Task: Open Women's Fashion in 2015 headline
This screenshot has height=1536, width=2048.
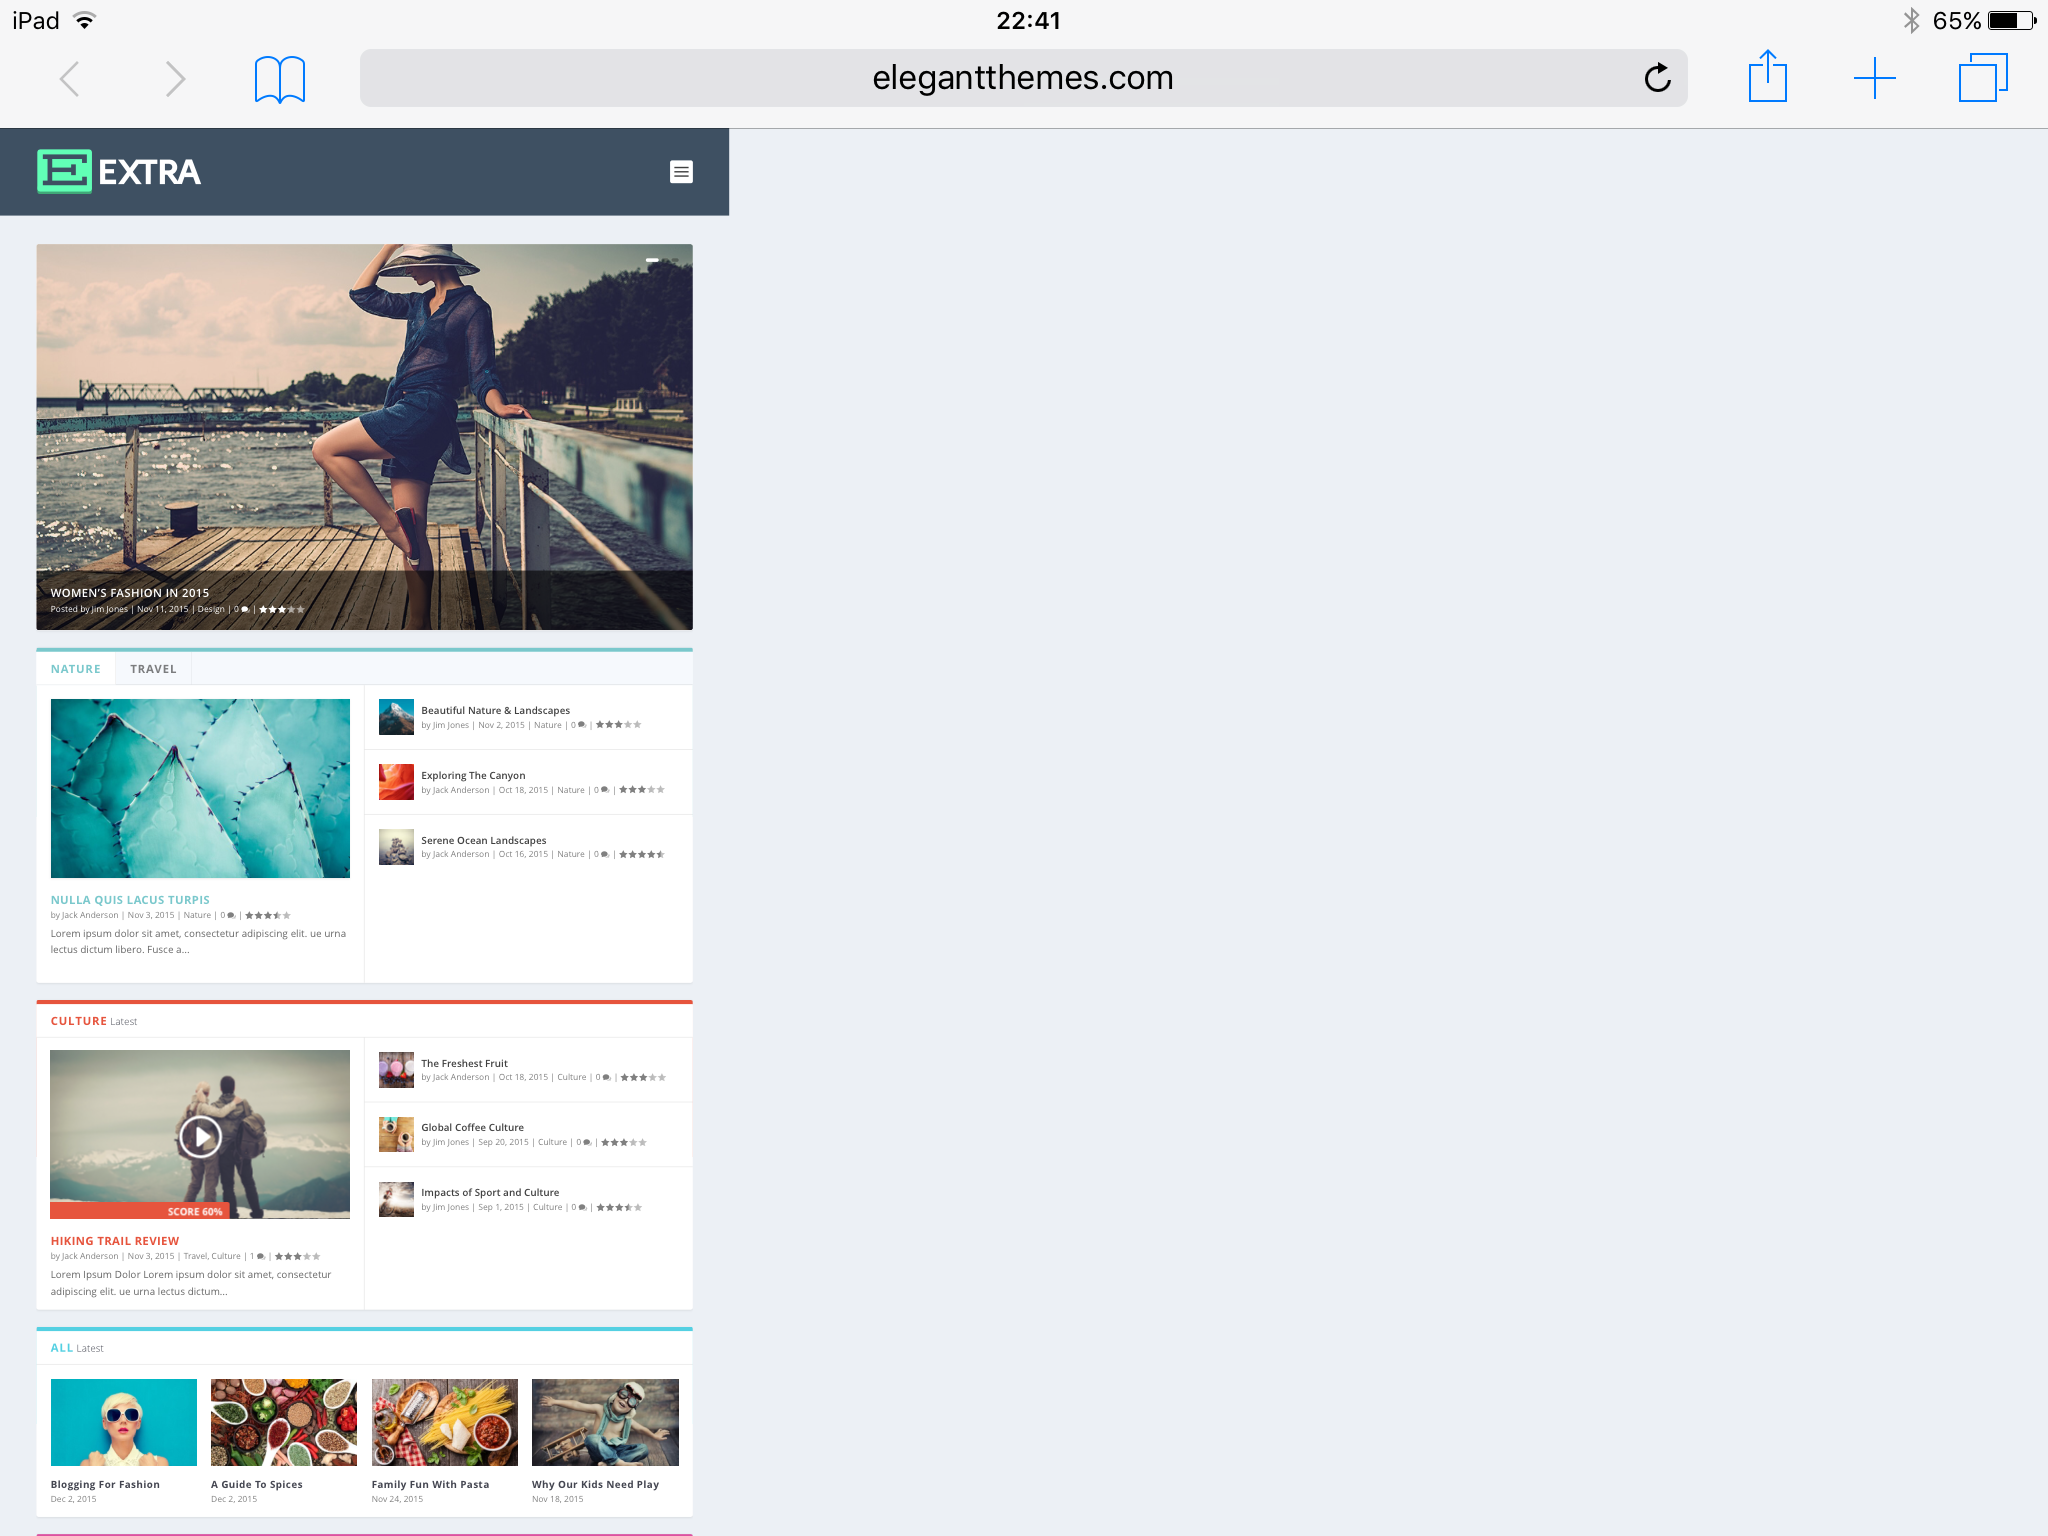Action: pyautogui.click(x=130, y=593)
